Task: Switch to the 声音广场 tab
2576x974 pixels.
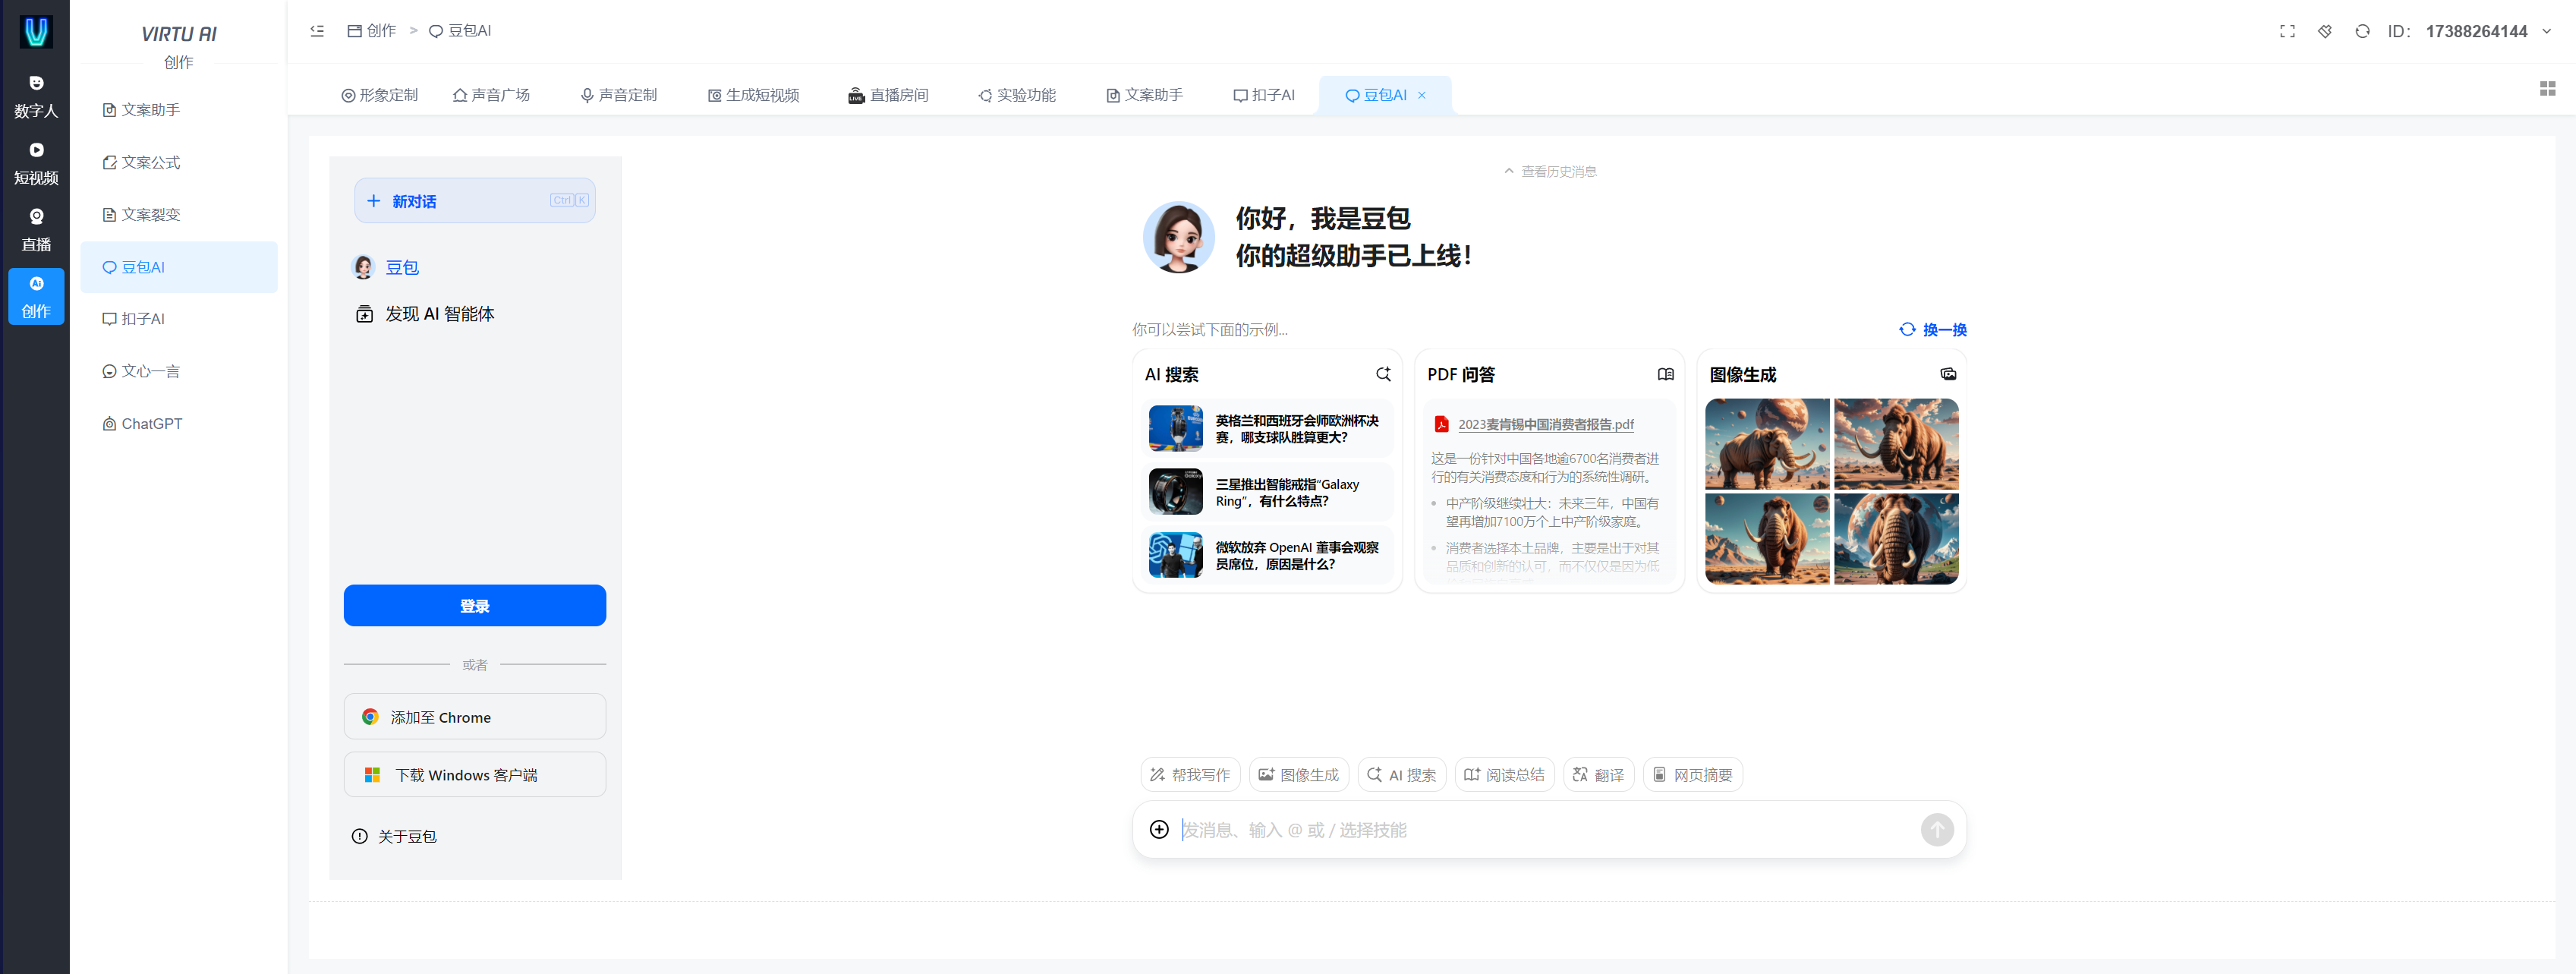Action: click(491, 95)
